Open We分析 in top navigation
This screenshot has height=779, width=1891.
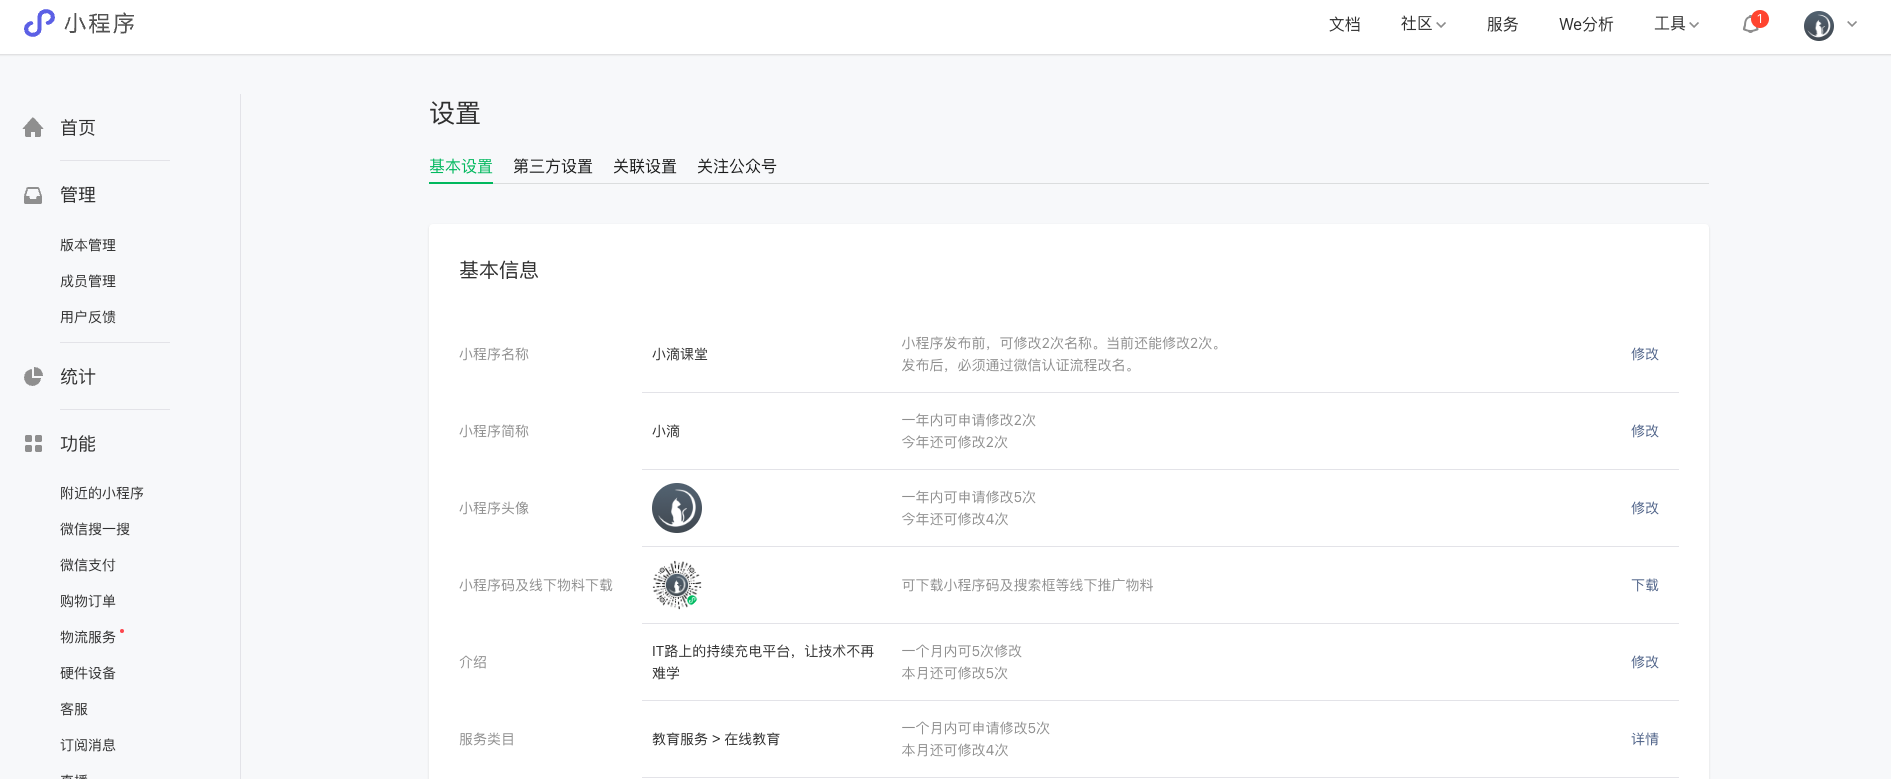1586,24
